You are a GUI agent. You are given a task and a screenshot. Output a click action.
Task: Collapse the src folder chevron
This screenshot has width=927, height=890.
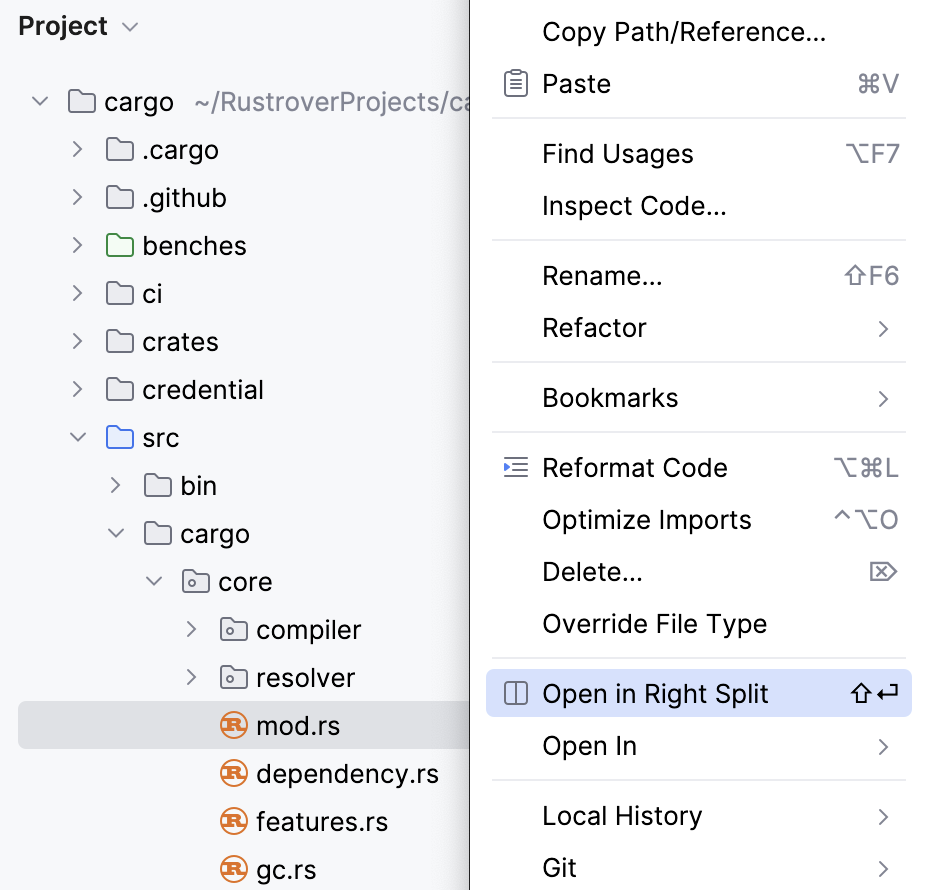pos(78,438)
